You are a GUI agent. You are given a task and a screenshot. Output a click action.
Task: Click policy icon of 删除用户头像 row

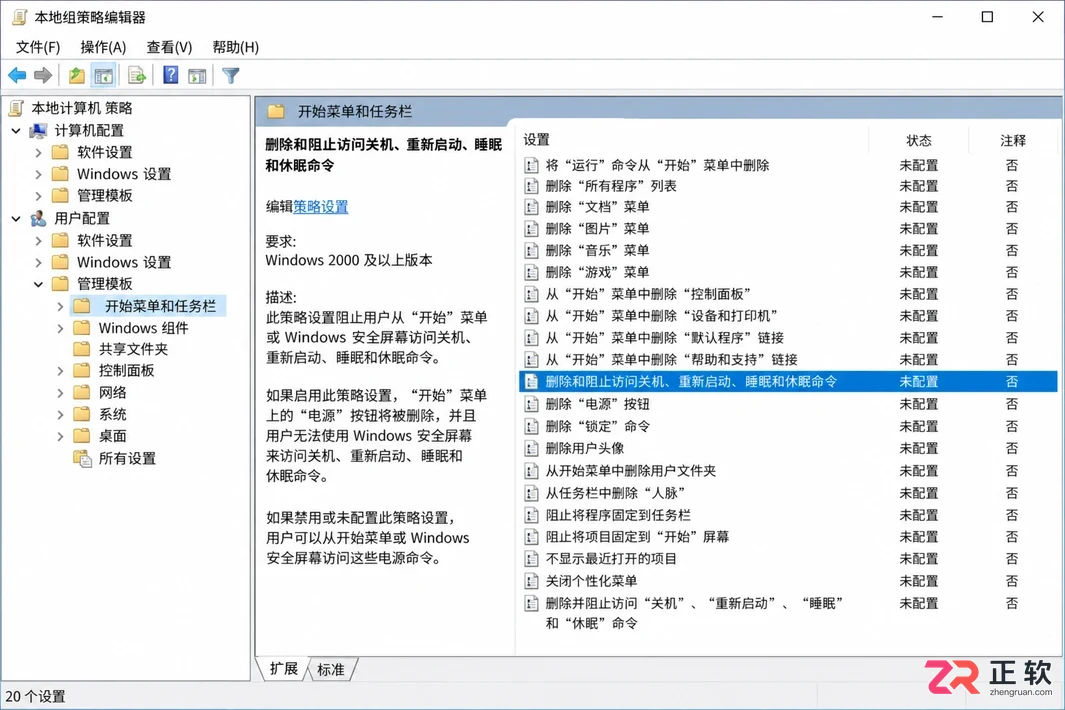click(531, 448)
